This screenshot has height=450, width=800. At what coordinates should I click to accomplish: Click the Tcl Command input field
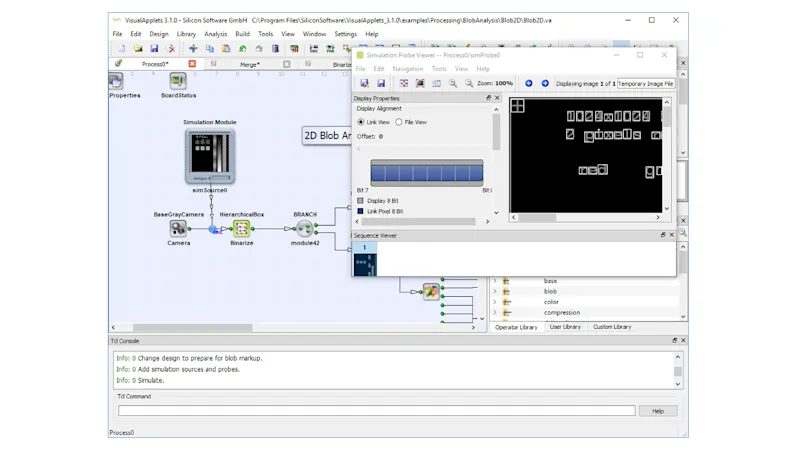(376, 410)
